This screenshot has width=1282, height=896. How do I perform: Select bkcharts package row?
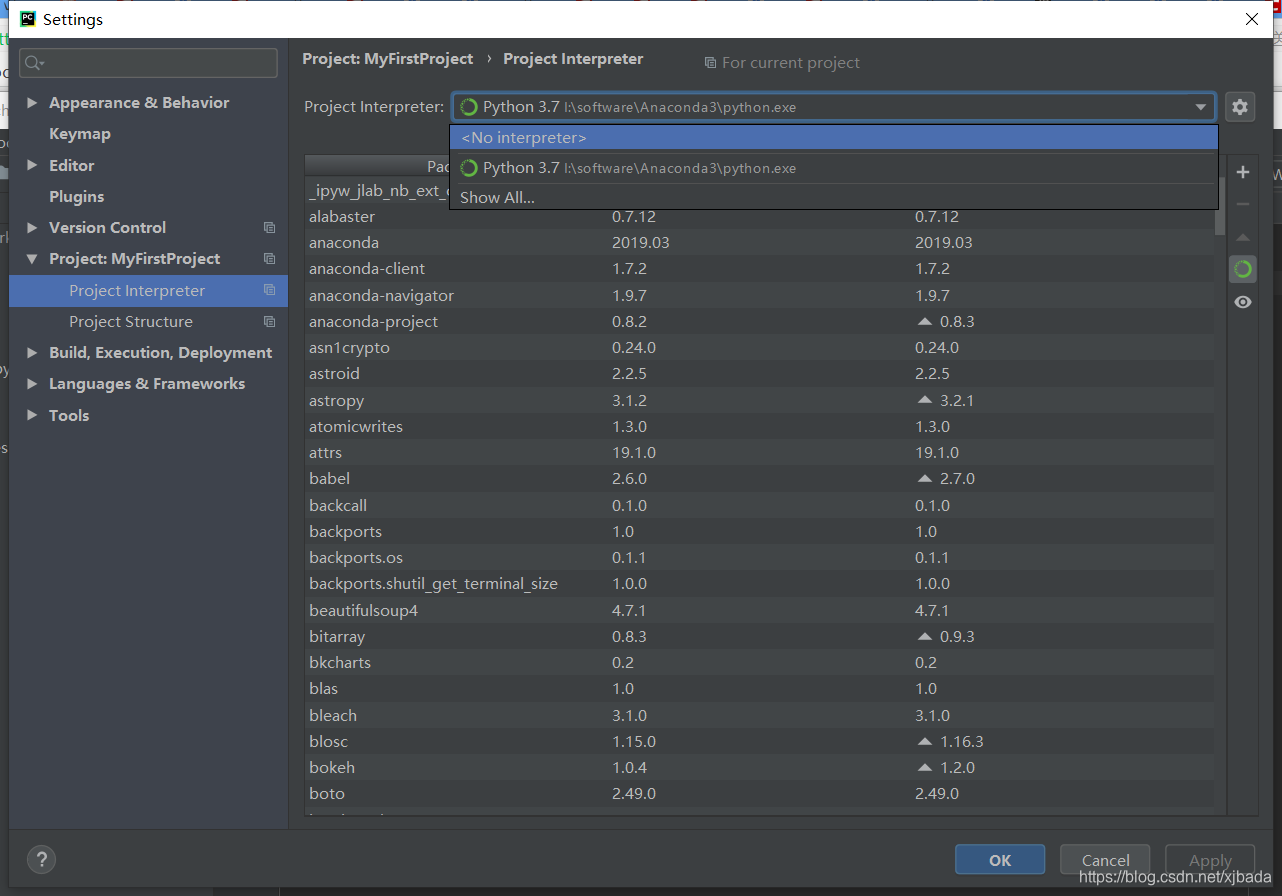[759, 663]
